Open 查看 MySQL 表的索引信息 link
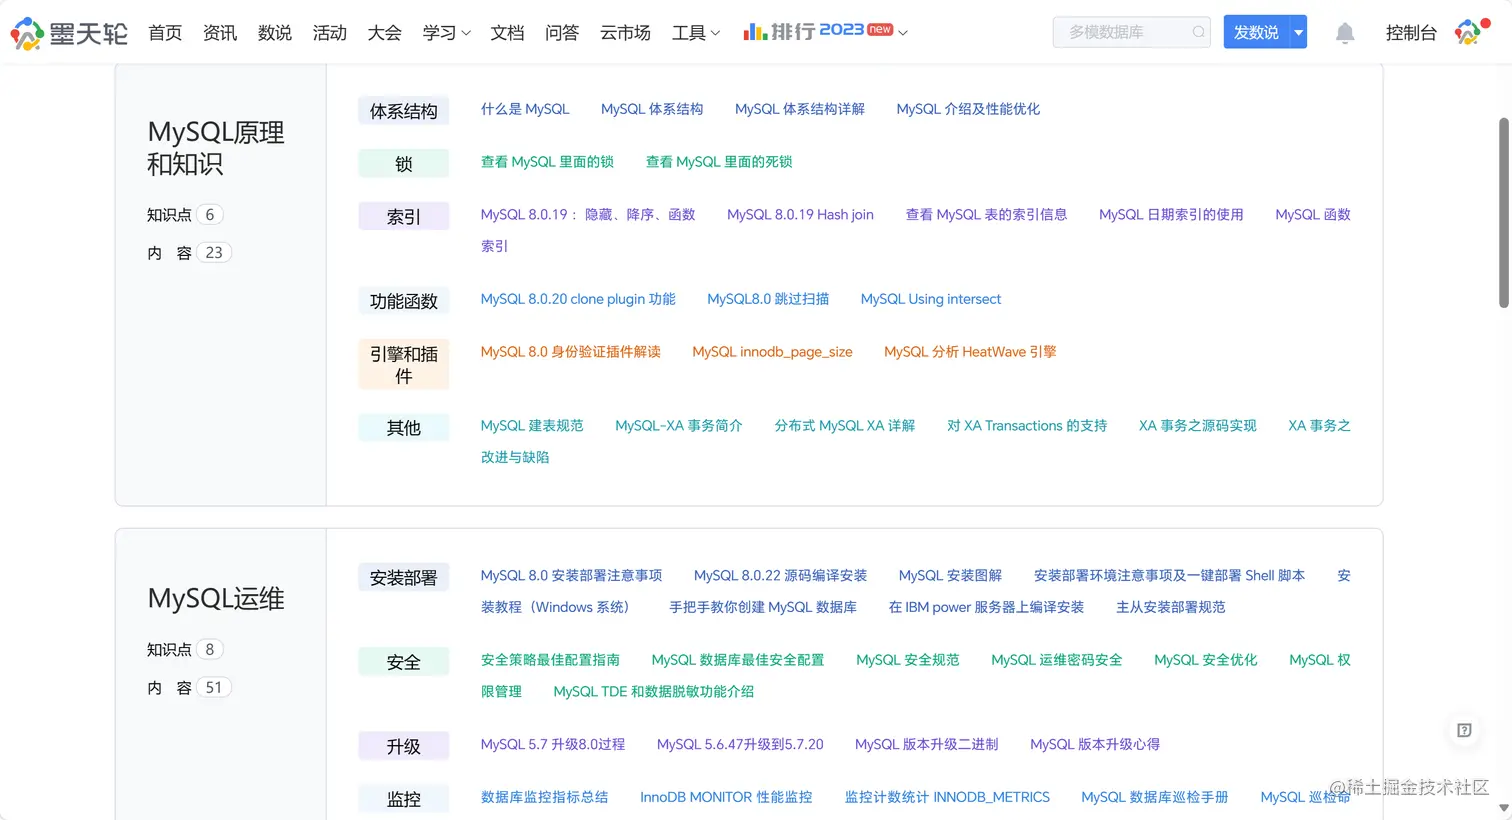This screenshot has height=820, width=1512. pyautogui.click(x=986, y=215)
